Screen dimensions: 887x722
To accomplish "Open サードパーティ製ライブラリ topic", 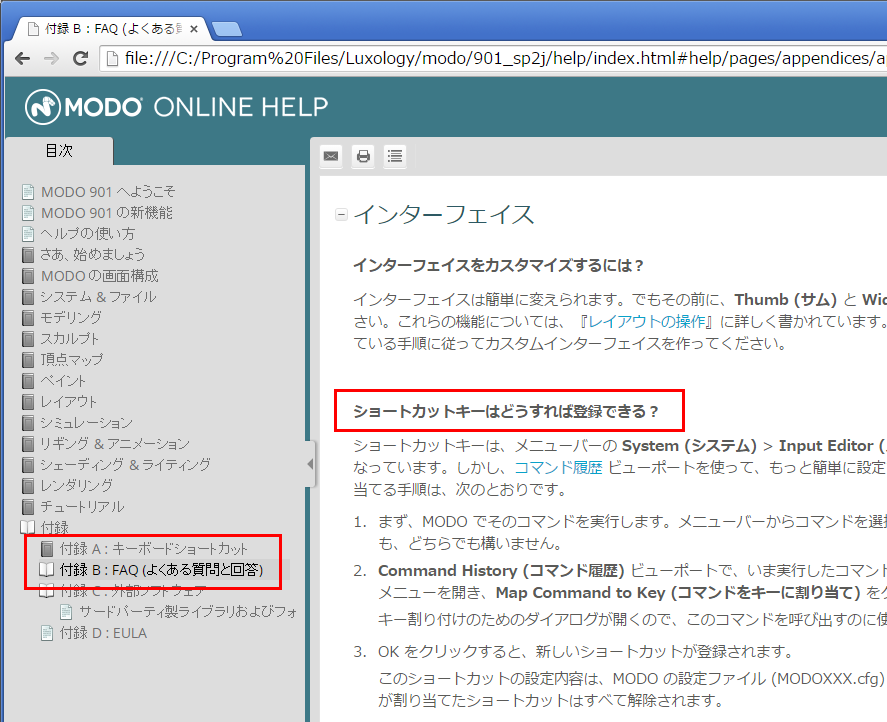I will pyautogui.click(x=188, y=611).
